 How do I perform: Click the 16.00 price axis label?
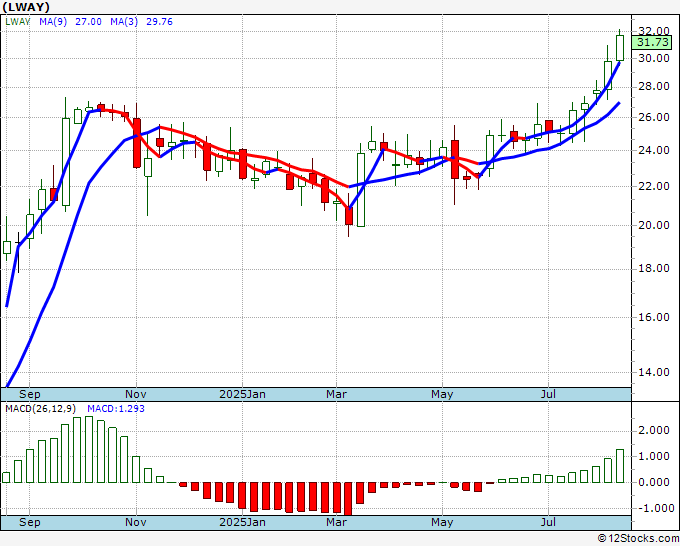tap(654, 317)
